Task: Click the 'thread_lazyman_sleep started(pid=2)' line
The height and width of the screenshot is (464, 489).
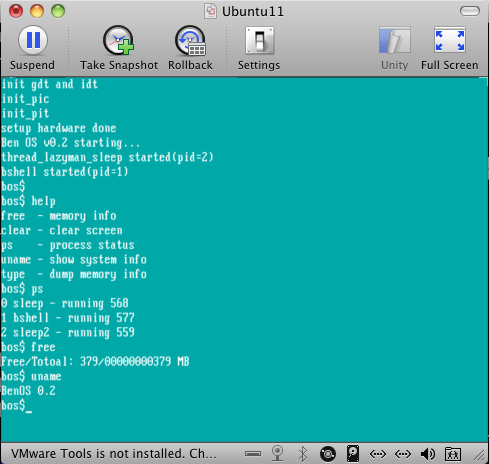Action: click(107, 157)
